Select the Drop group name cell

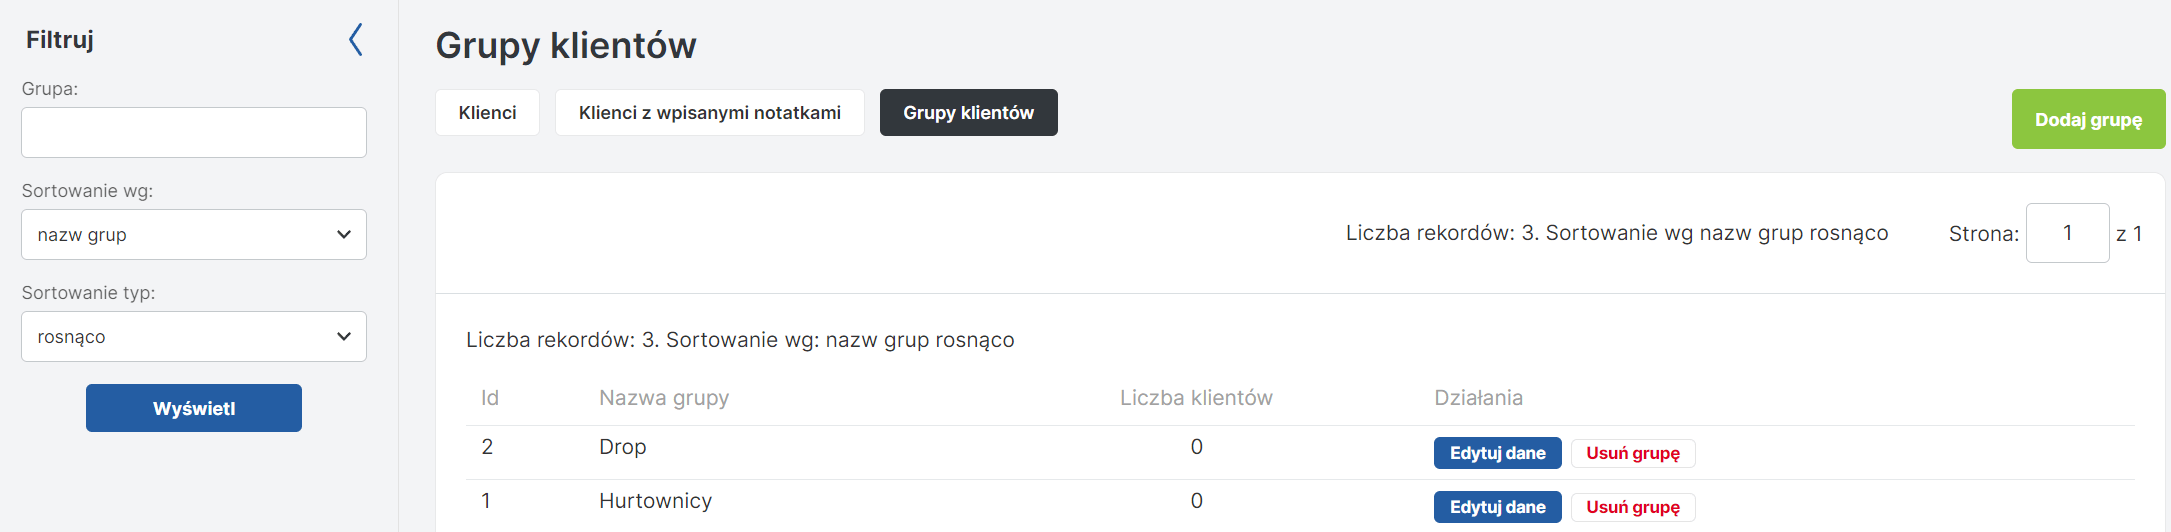(623, 447)
